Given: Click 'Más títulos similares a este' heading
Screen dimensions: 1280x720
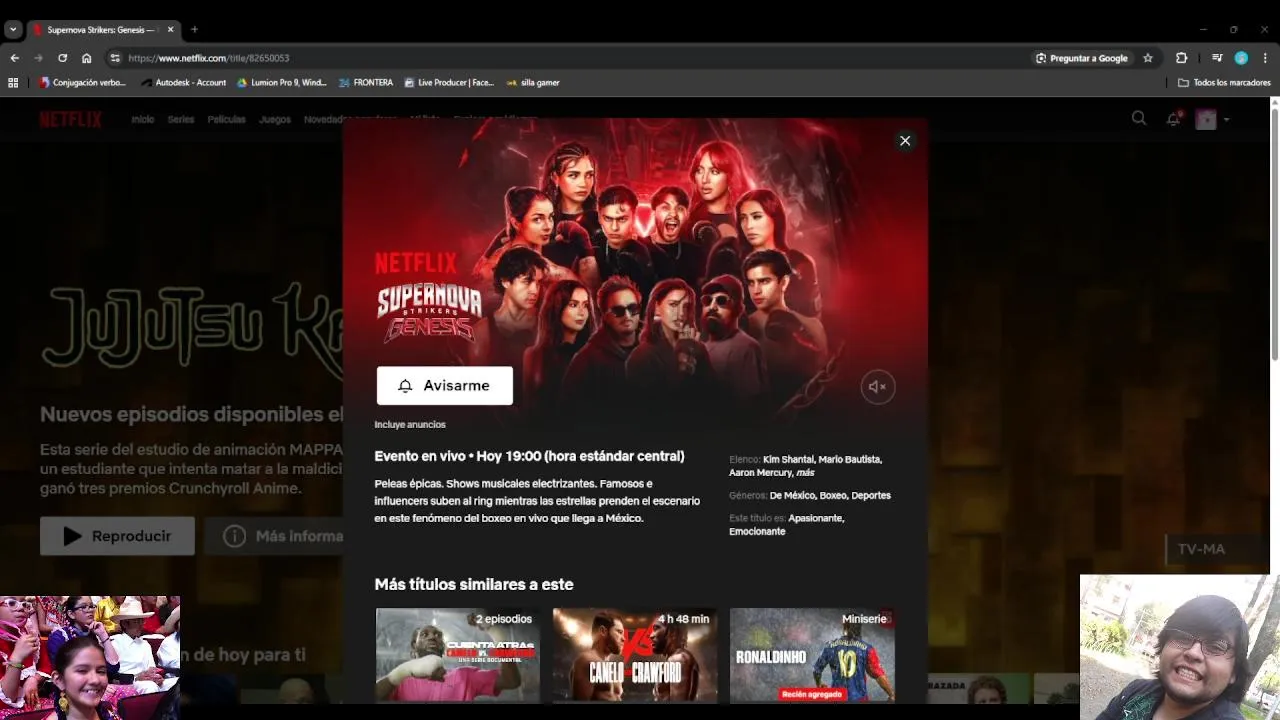Looking at the screenshot, I should click(x=474, y=584).
